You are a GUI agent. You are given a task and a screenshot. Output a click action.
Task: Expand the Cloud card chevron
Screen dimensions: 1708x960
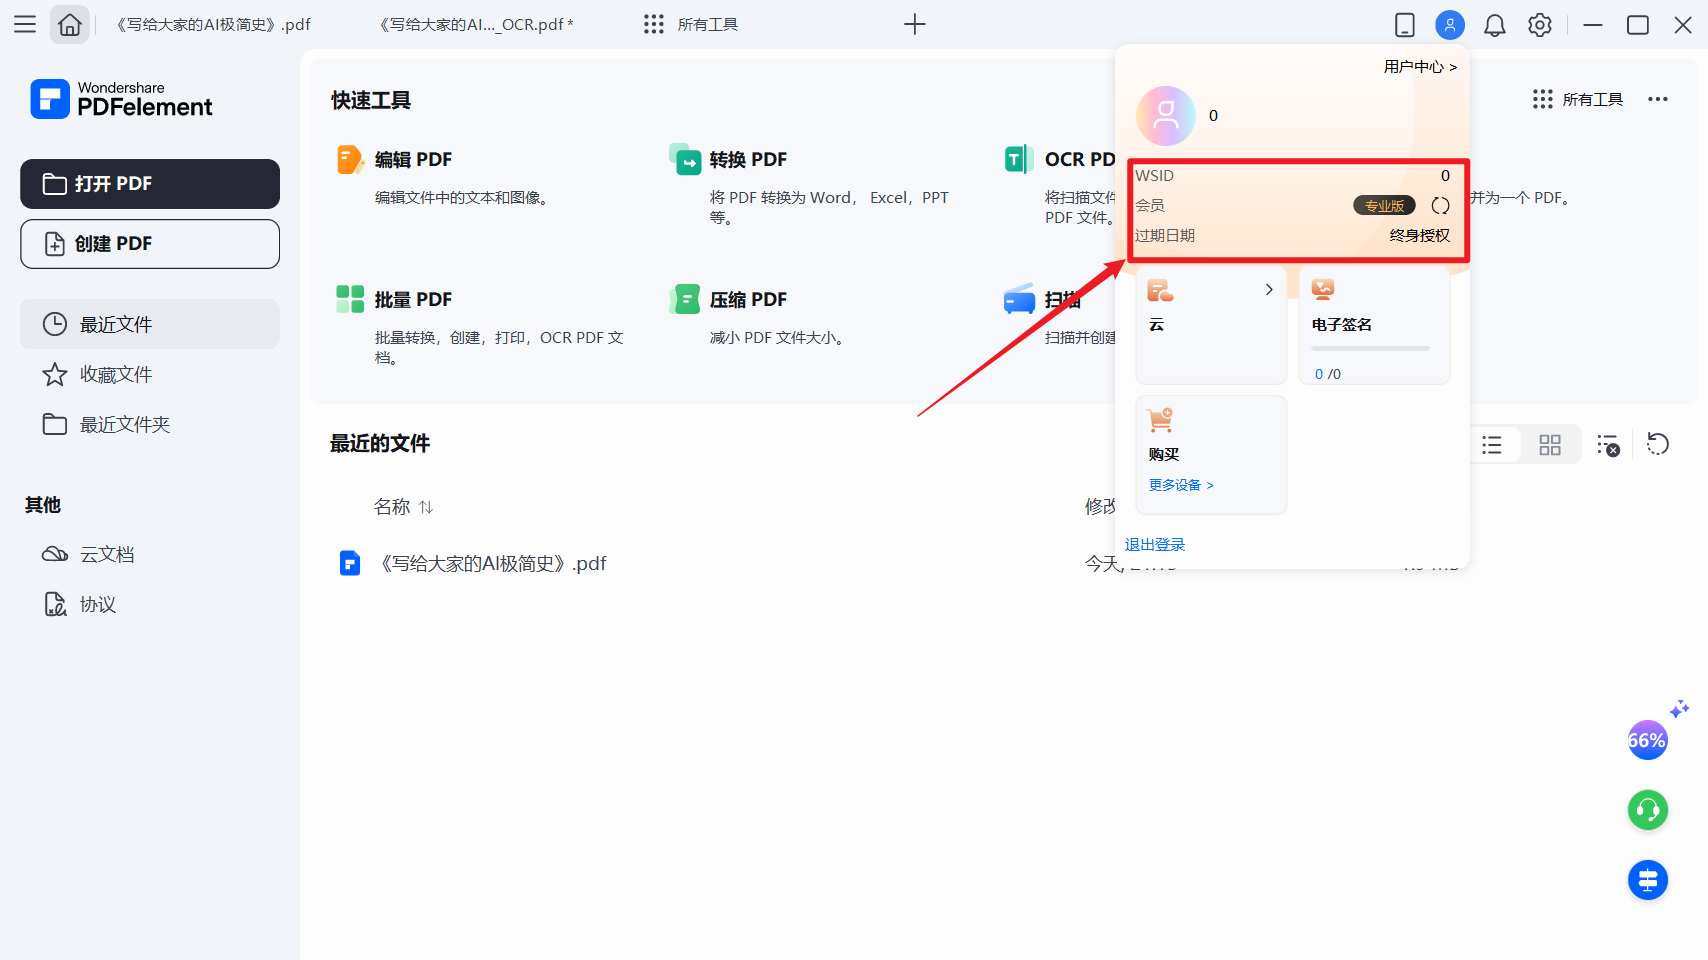click(1269, 290)
